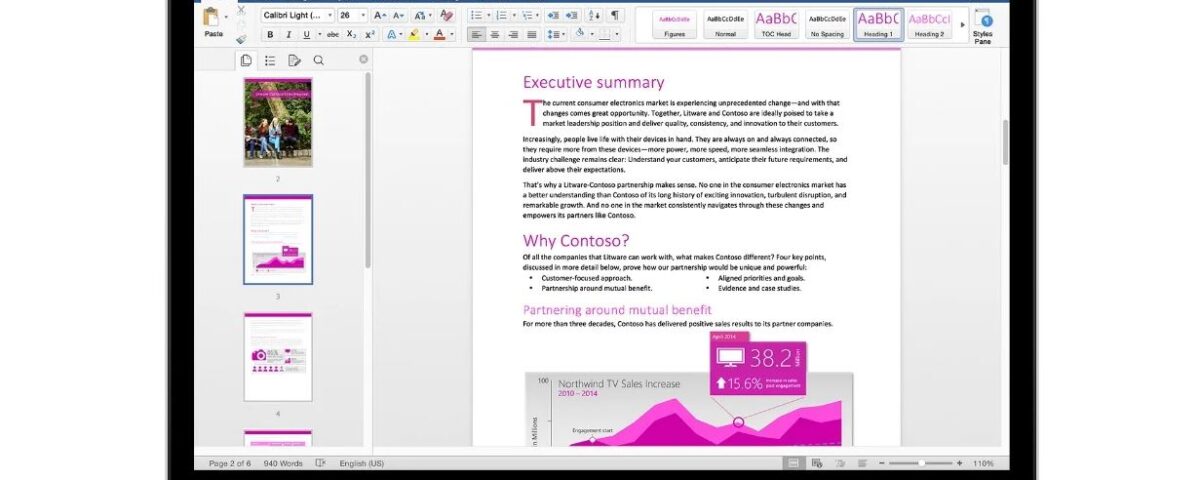Apply the Figures style
Viewport: 1200px width, 480px height.
674,24
